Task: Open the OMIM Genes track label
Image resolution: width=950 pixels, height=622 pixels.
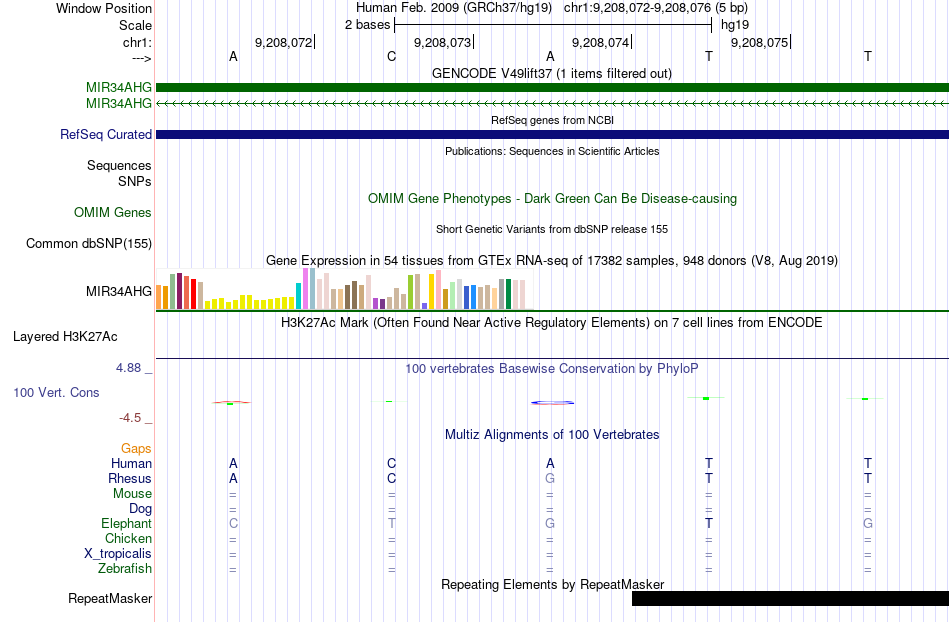Action: tap(113, 213)
